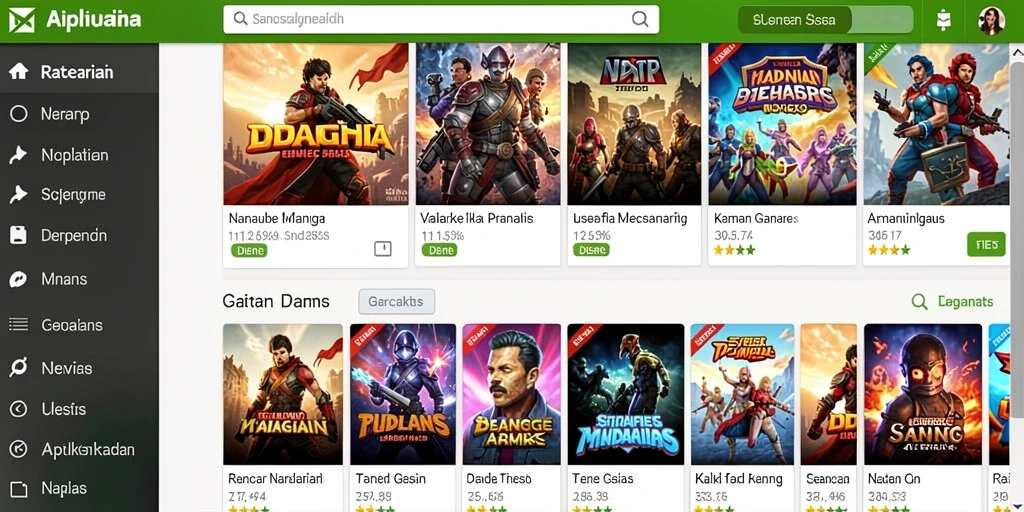Click the Leganats search link
Viewport: 1024px width, 512px height.
click(952, 302)
